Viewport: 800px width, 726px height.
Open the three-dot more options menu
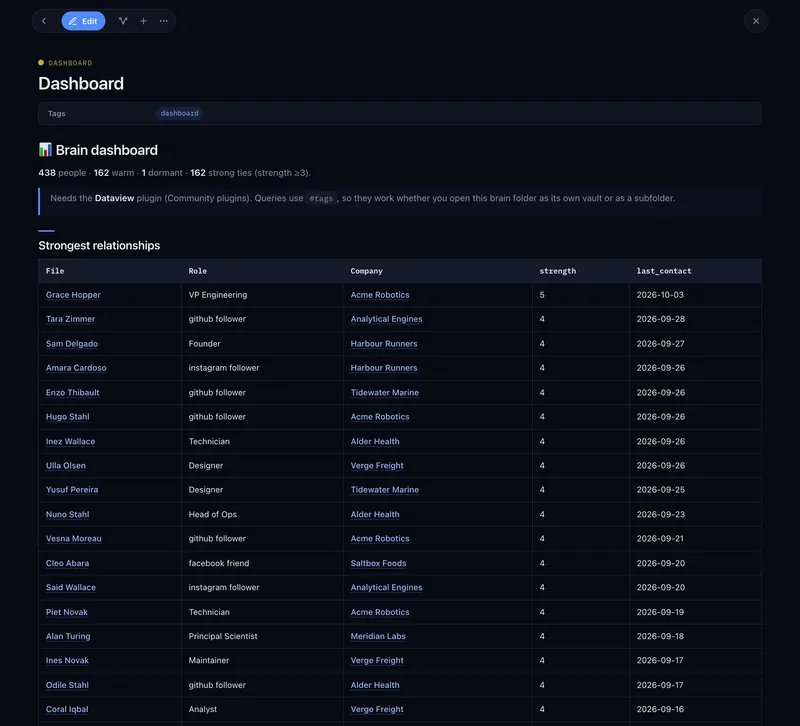(164, 21)
